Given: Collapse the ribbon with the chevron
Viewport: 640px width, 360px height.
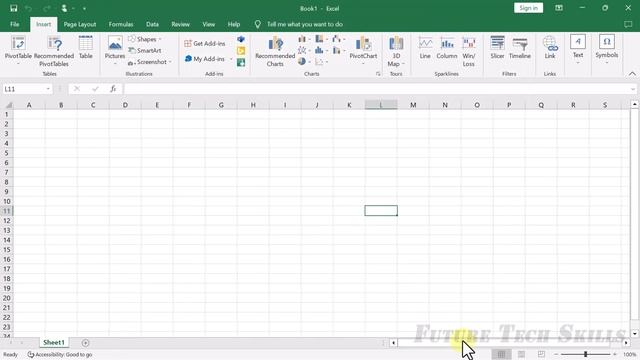Looking at the screenshot, I should [632, 74].
